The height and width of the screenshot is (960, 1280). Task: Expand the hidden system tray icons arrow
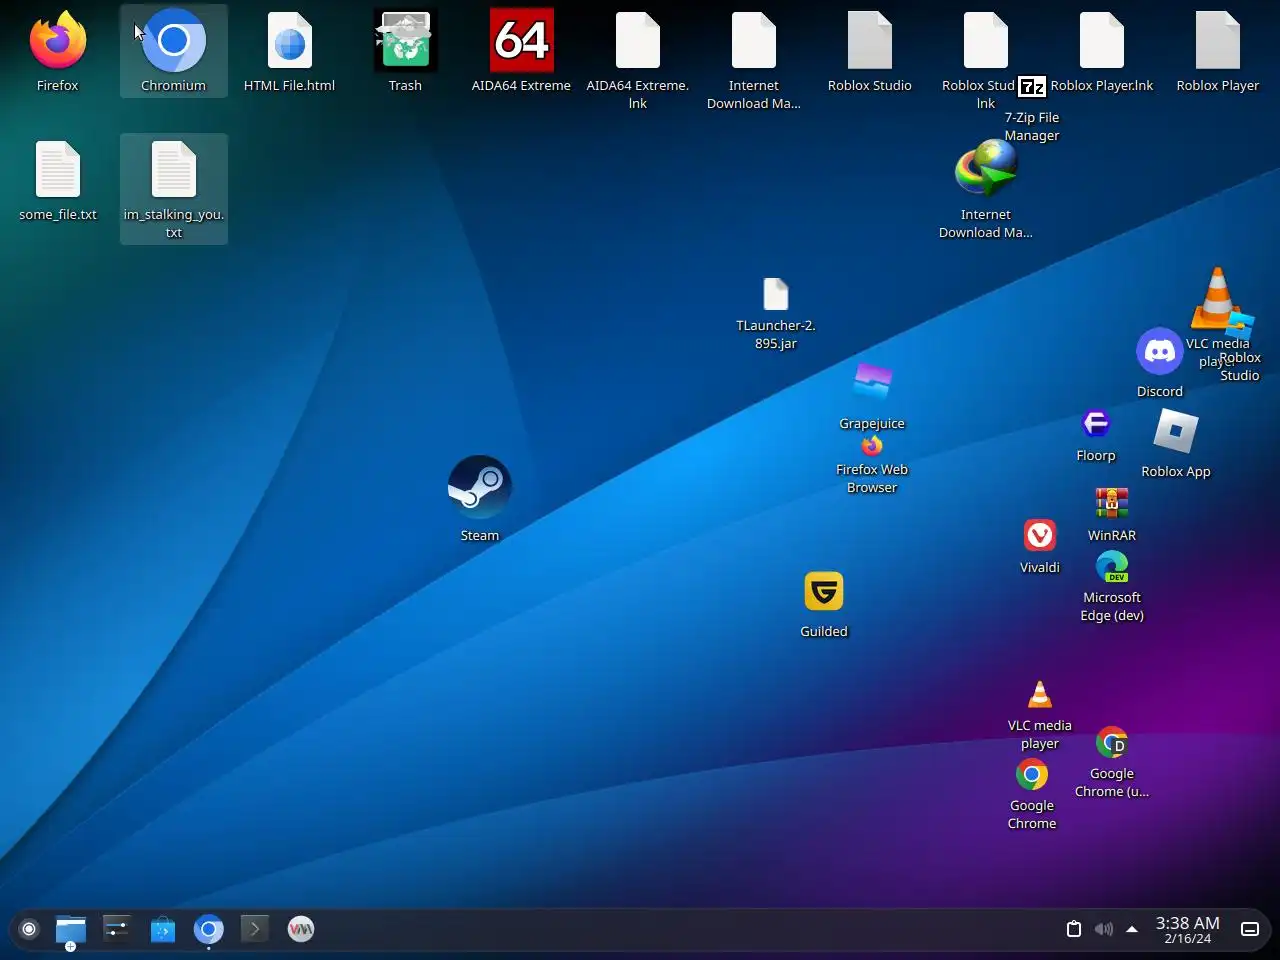pos(1132,929)
